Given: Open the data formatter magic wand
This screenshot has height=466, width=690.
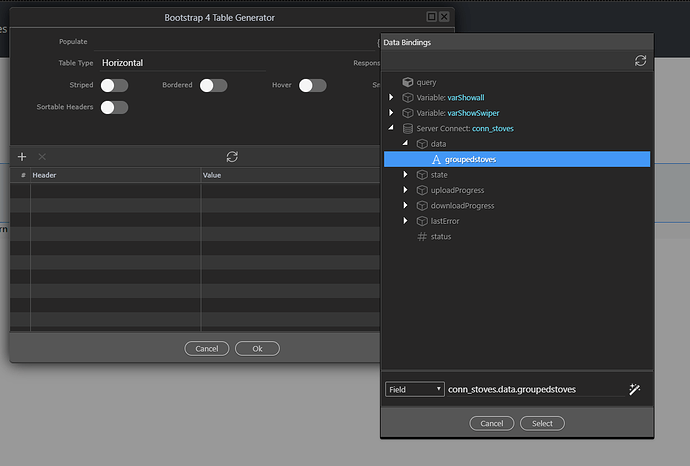Looking at the screenshot, I should click(x=634, y=389).
